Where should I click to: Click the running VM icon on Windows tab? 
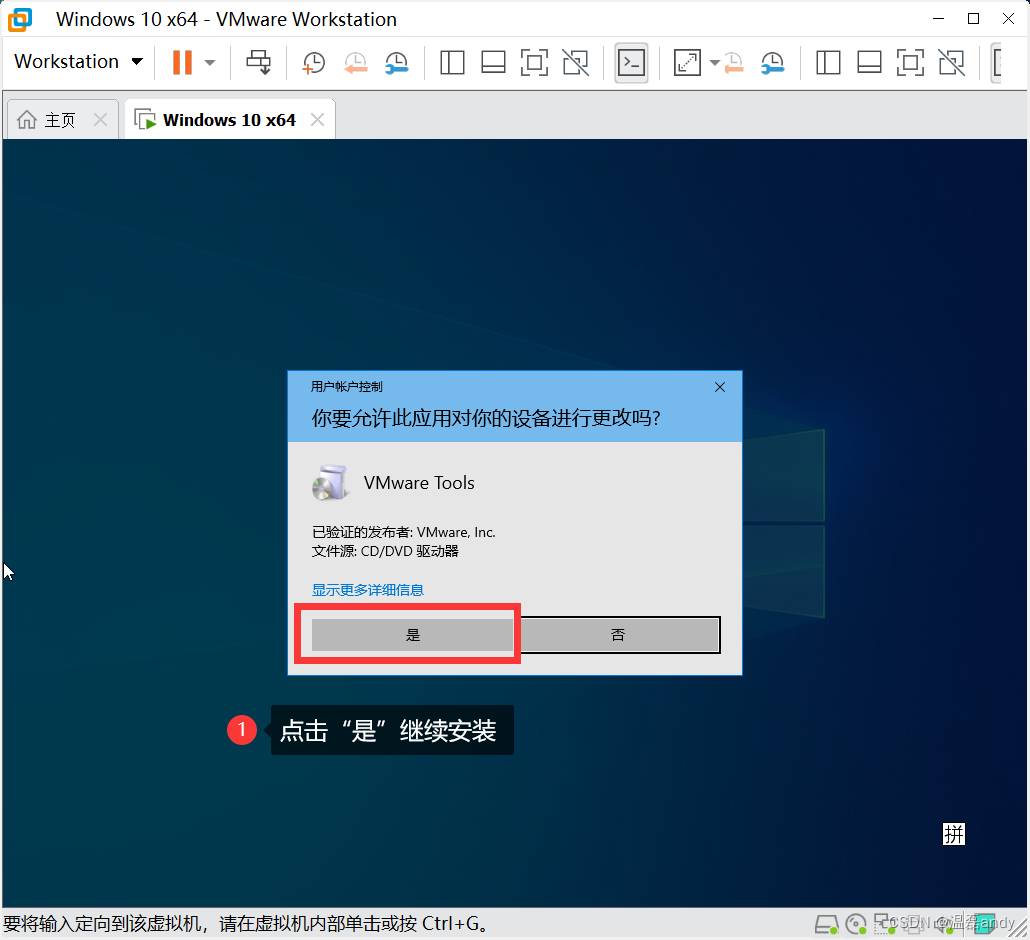point(145,120)
